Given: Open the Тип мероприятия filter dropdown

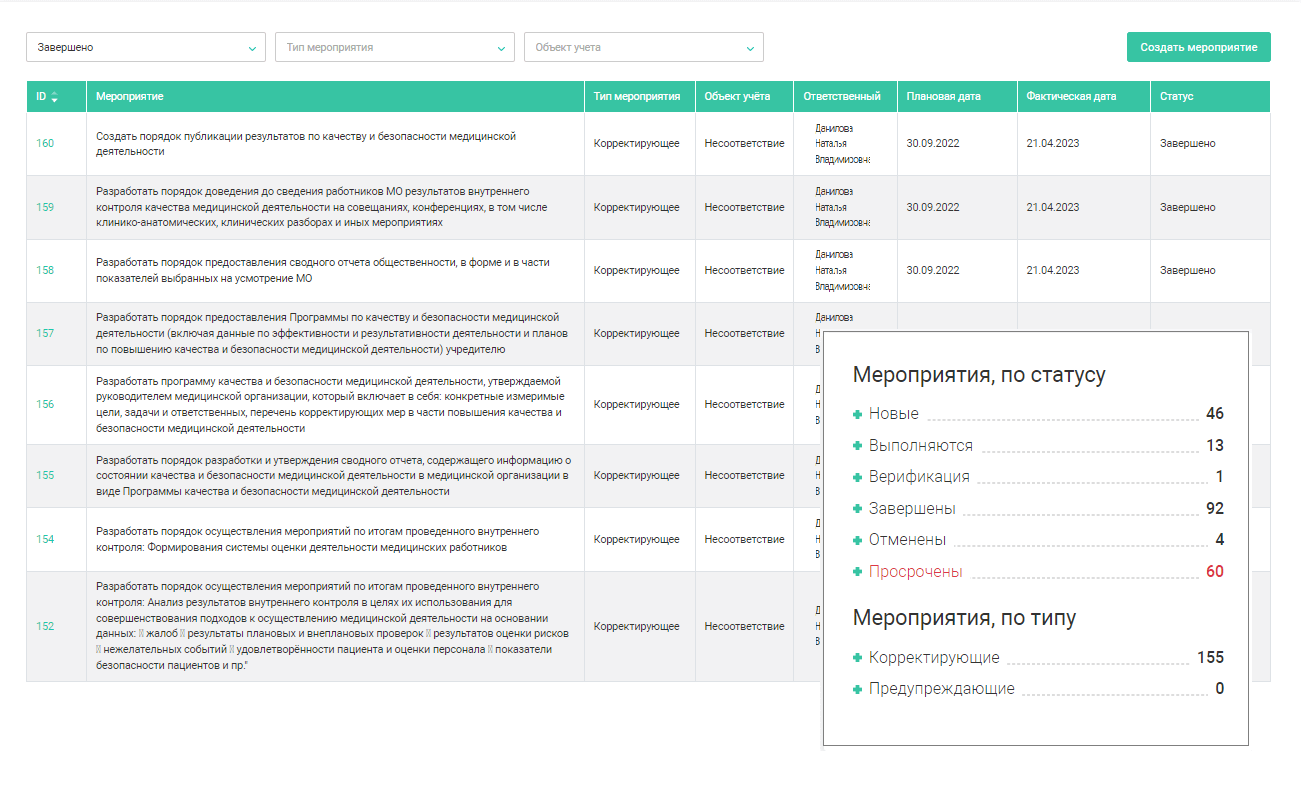Looking at the screenshot, I should (x=395, y=47).
